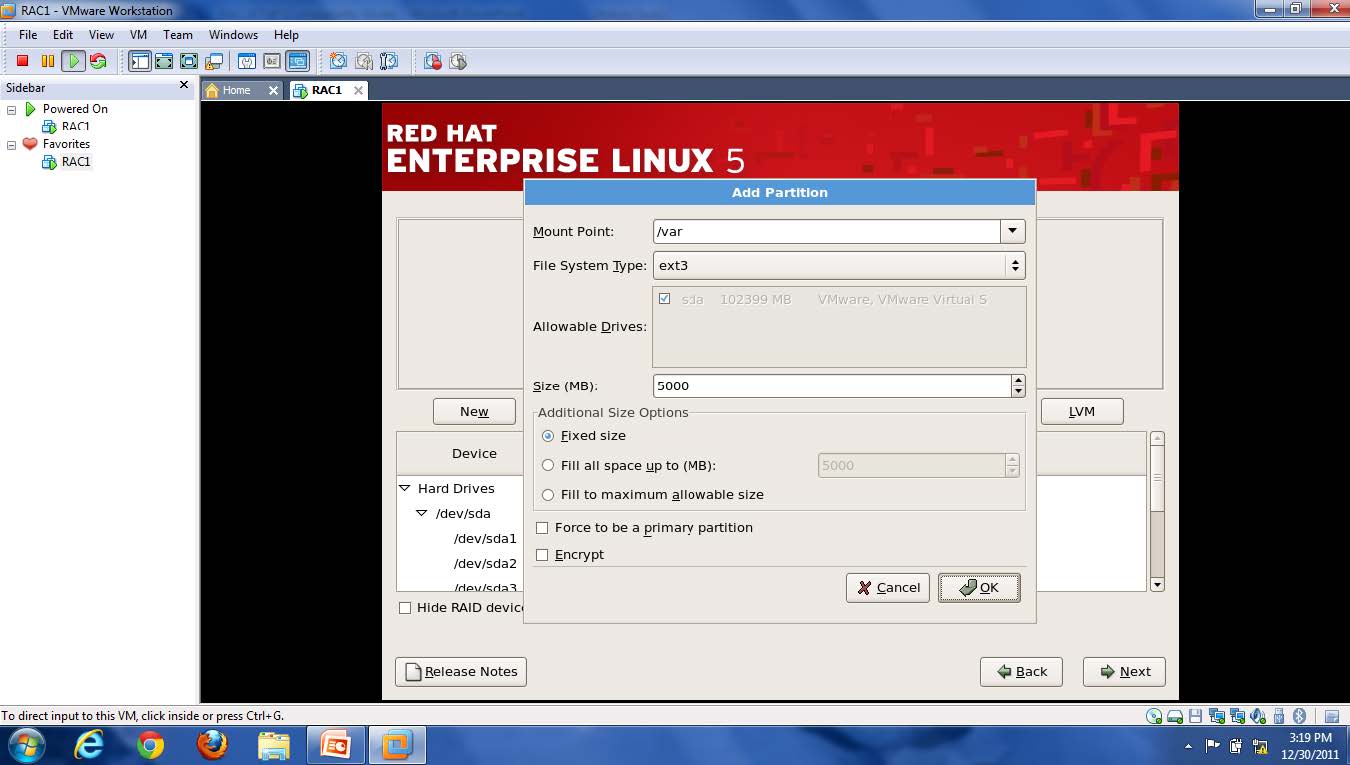Enable the Encrypt checkbox
Image resolution: width=1350 pixels, height=765 pixels.
point(542,554)
